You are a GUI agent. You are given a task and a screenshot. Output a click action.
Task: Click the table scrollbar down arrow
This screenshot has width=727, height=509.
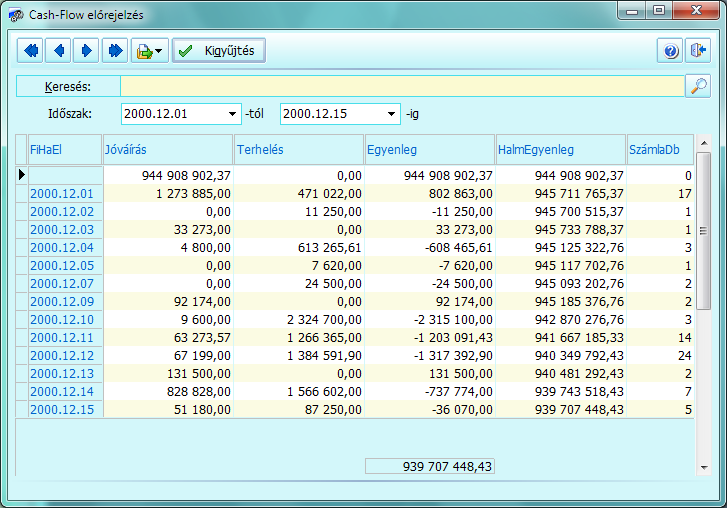[704, 468]
